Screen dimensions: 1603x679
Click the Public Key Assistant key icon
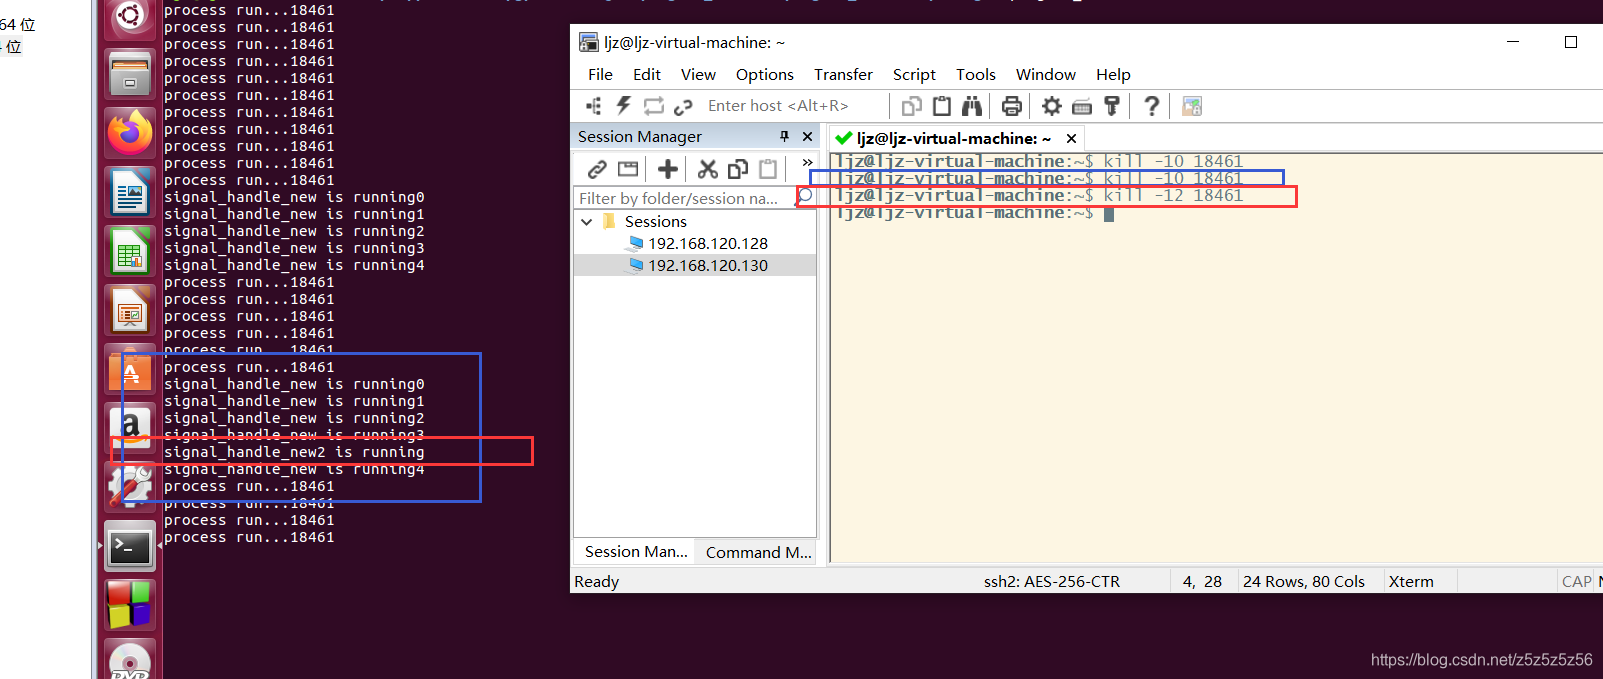[1111, 106]
